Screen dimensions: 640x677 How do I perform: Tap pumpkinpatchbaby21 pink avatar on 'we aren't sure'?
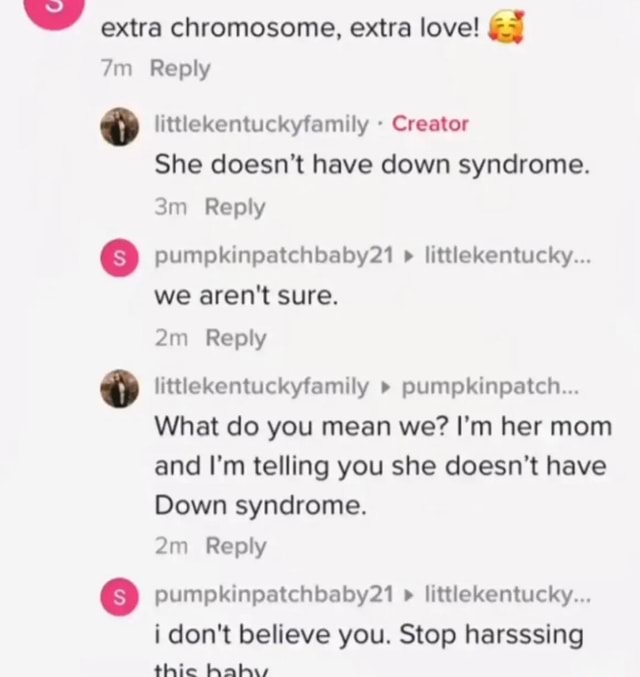point(120,258)
